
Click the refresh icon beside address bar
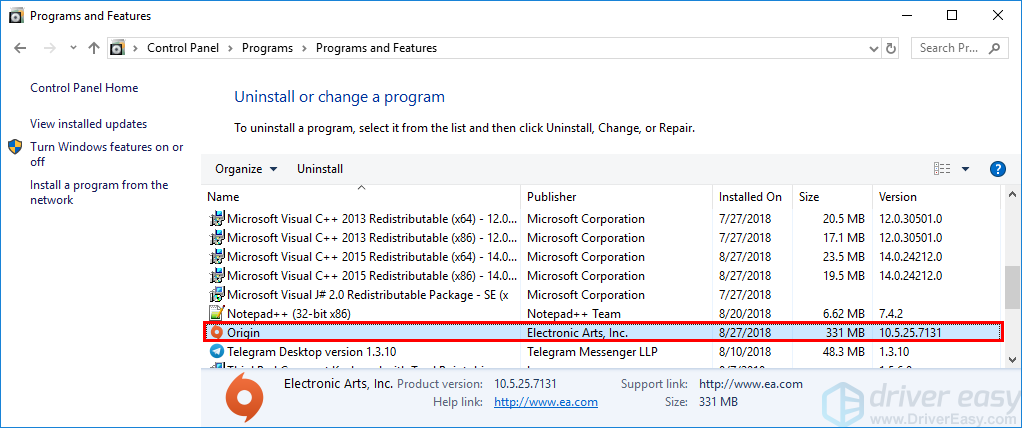click(x=890, y=48)
